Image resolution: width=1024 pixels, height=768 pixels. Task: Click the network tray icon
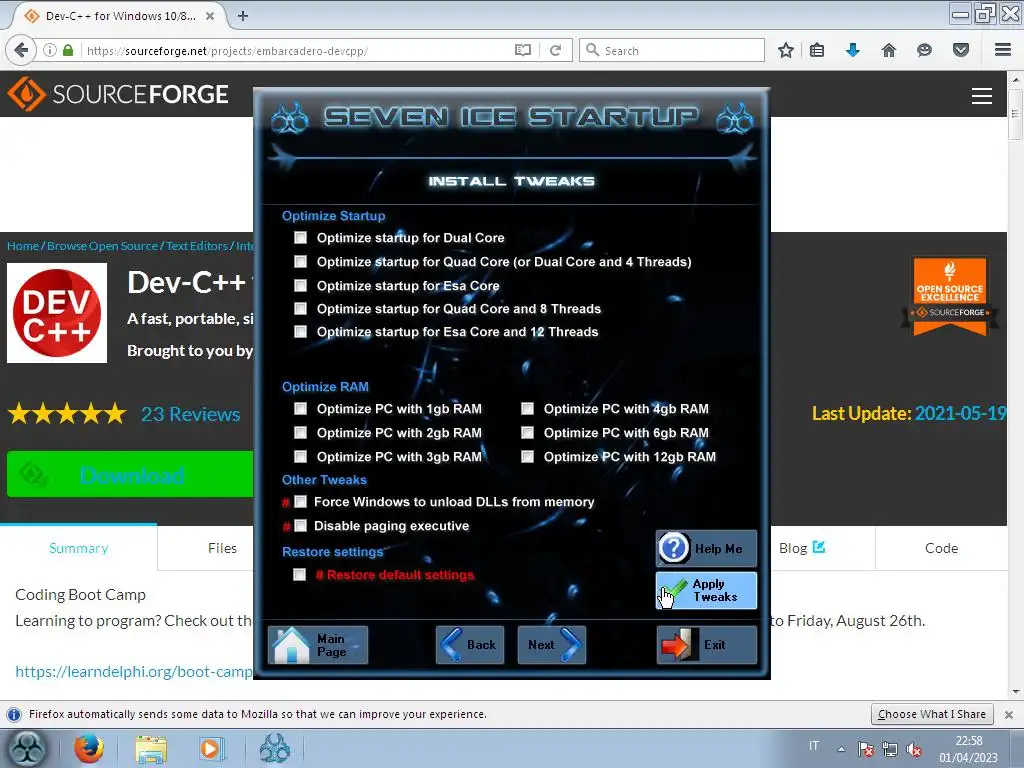click(x=889, y=749)
